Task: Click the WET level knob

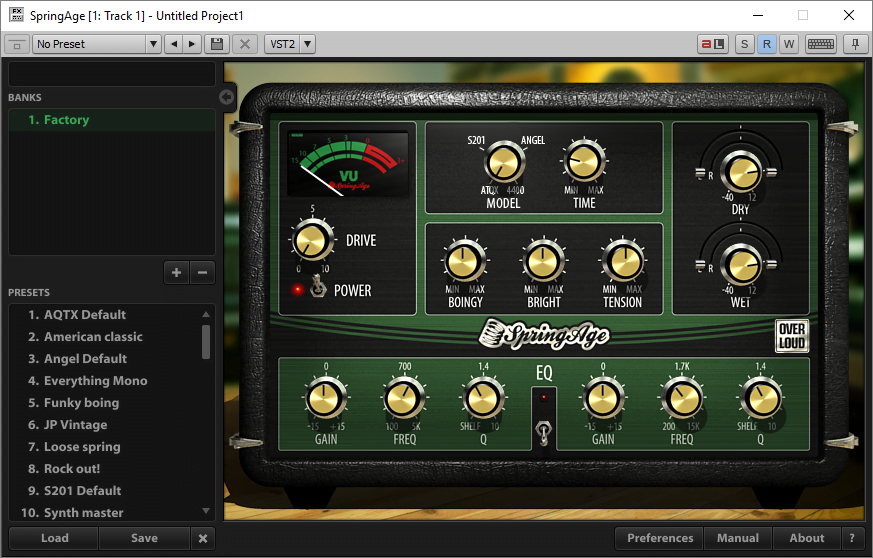Action: click(741, 265)
